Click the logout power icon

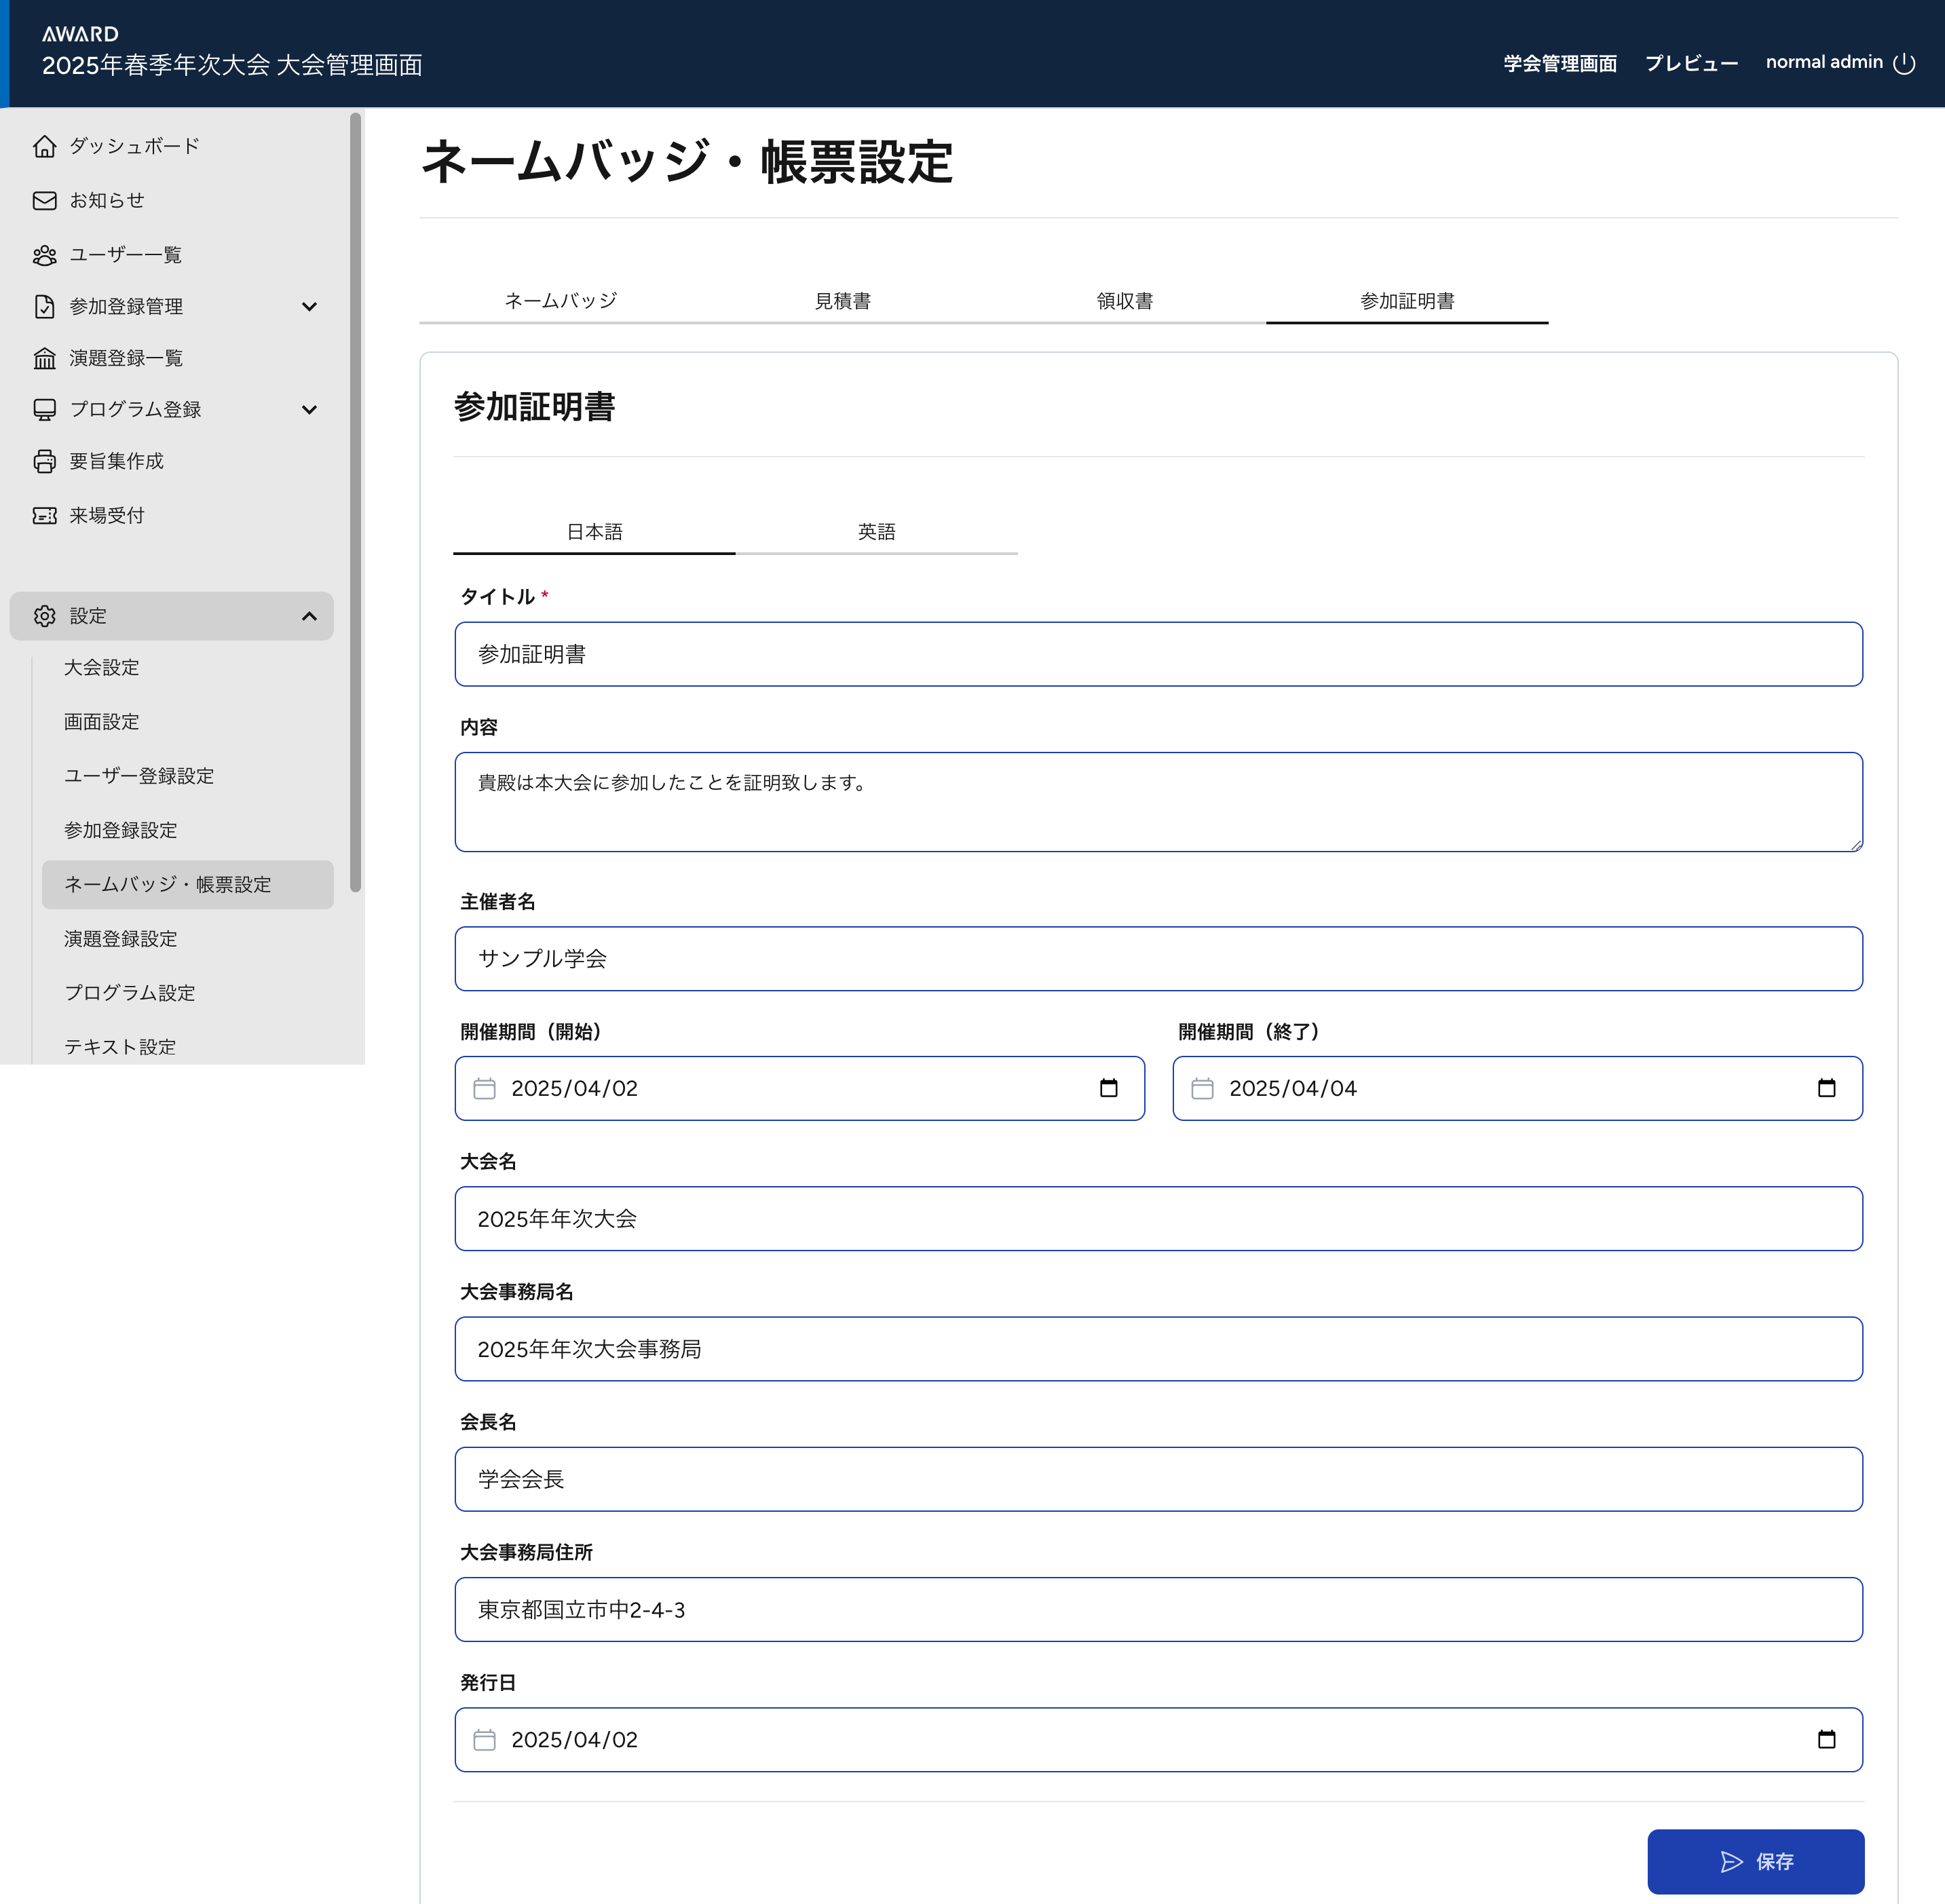1904,63
